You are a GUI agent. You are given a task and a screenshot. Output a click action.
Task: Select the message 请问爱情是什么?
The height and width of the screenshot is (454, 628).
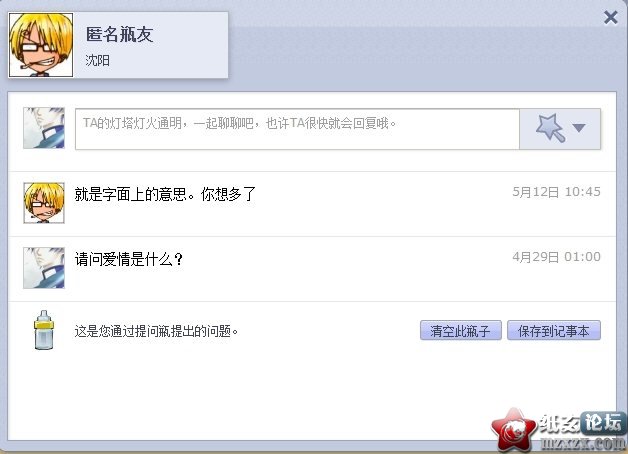[129, 259]
